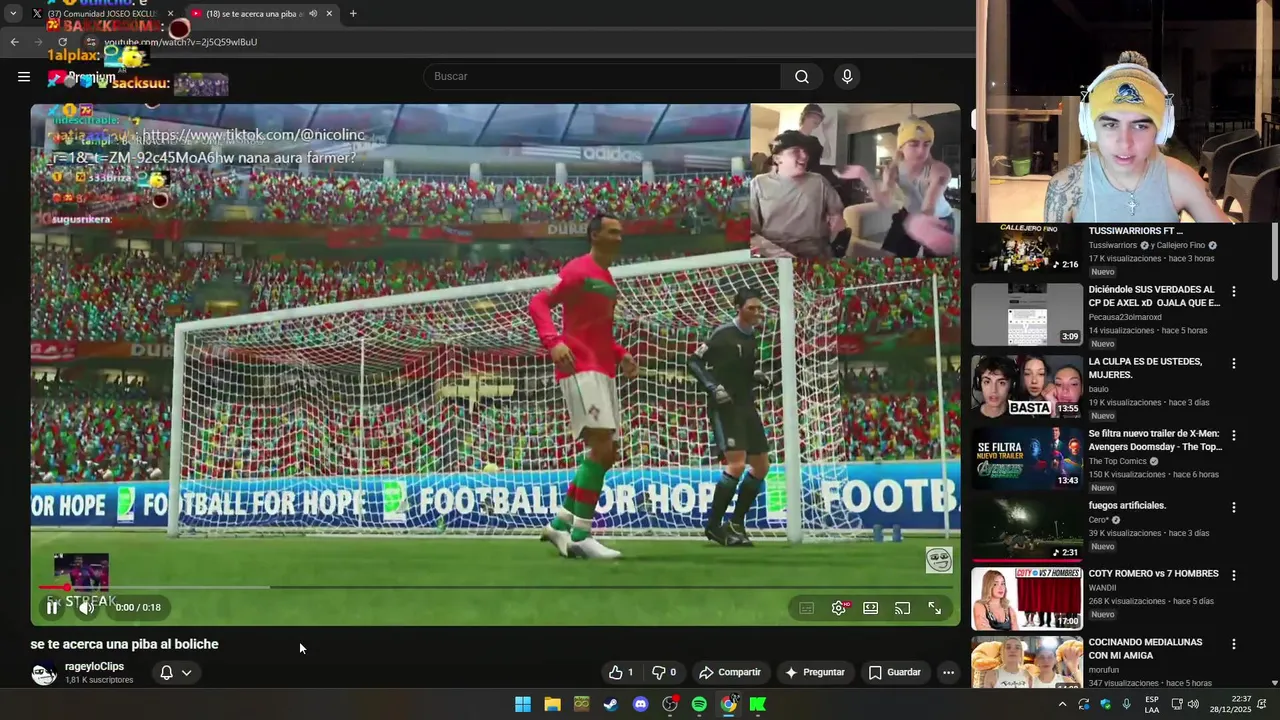Screen dimensions: 1280x720
Task: Click the 'The Top Comics' channel name
Action: [x=1118, y=461]
